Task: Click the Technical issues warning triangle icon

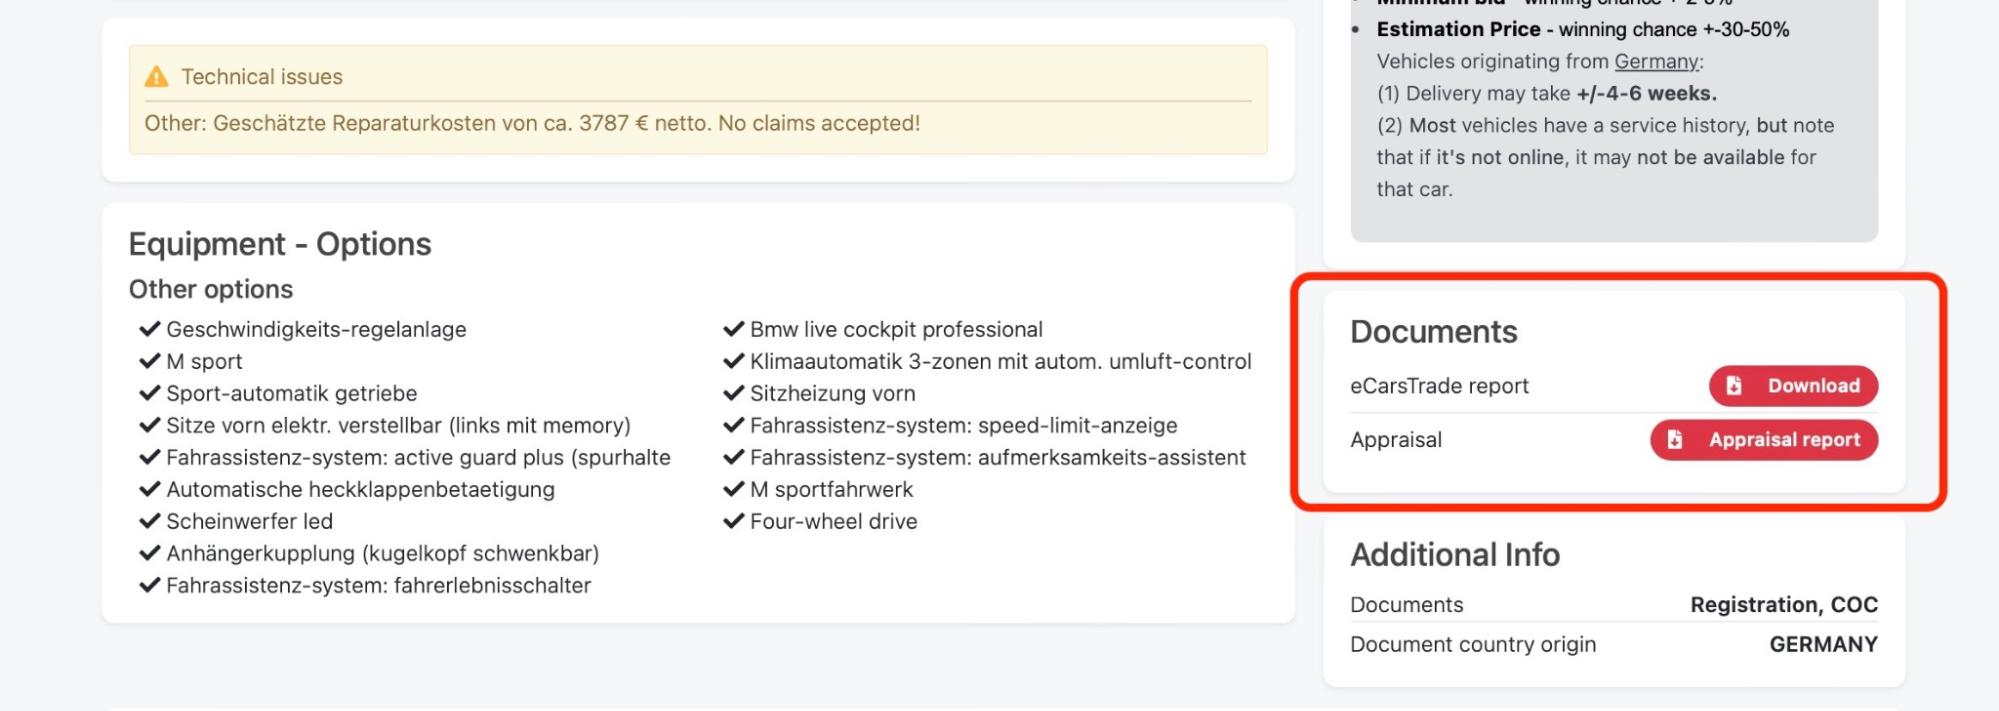Action: (156, 77)
